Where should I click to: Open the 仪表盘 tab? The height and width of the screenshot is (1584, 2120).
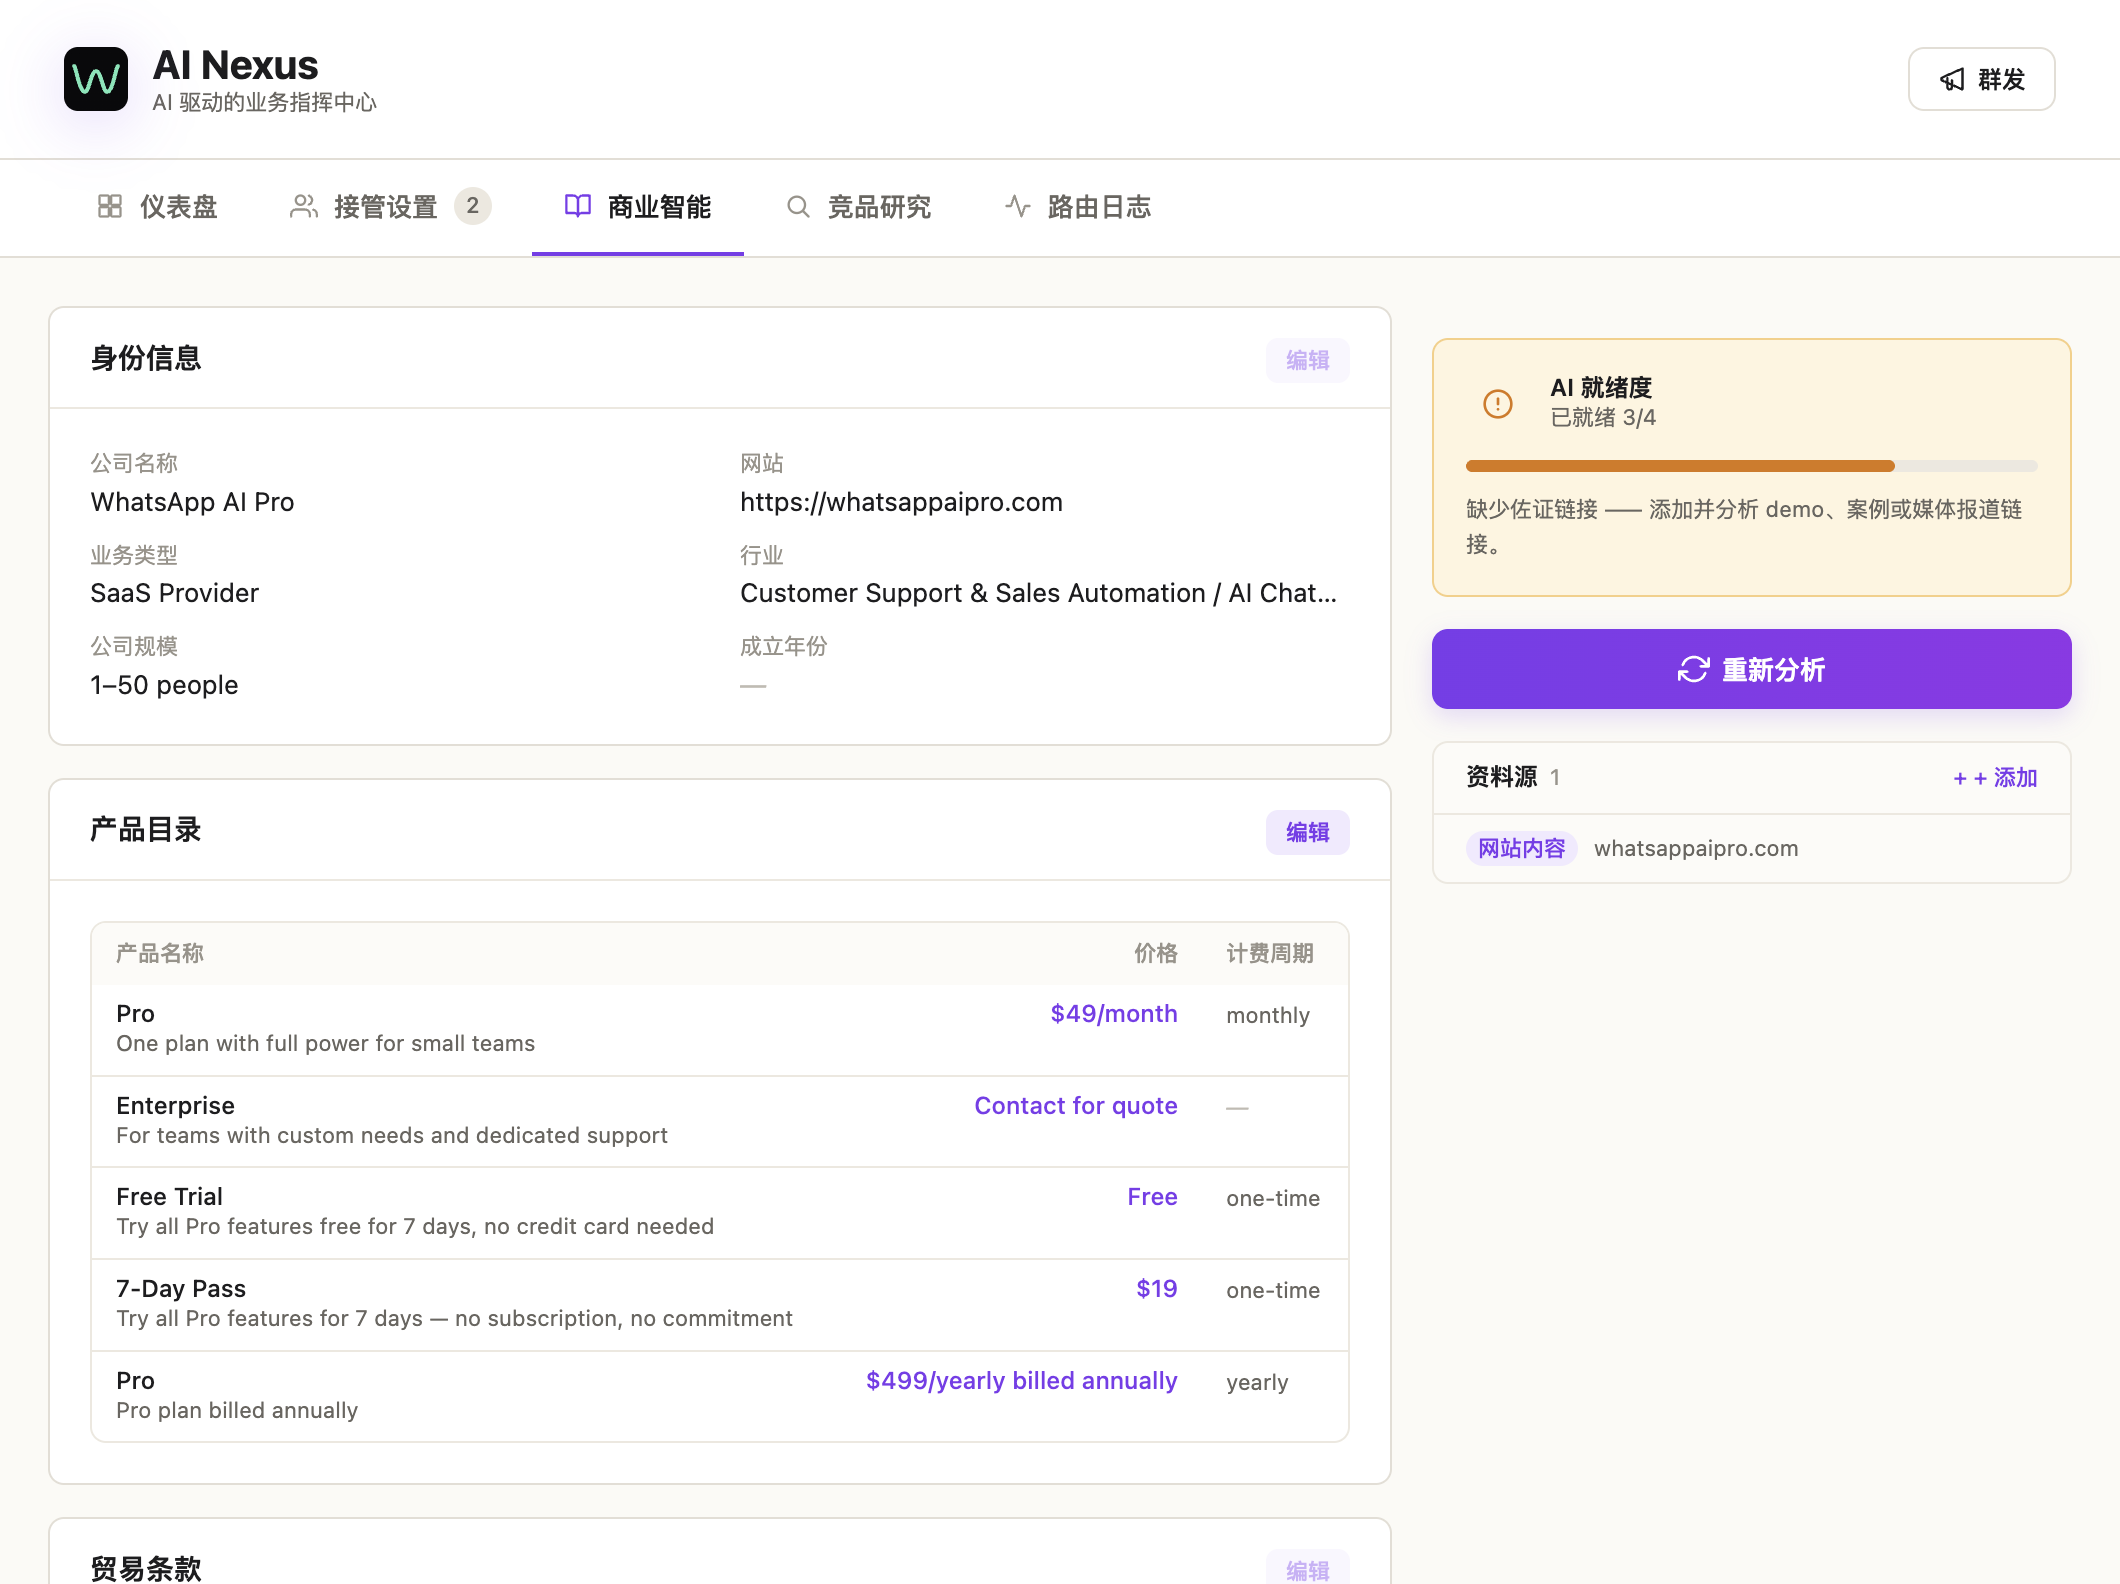(158, 207)
